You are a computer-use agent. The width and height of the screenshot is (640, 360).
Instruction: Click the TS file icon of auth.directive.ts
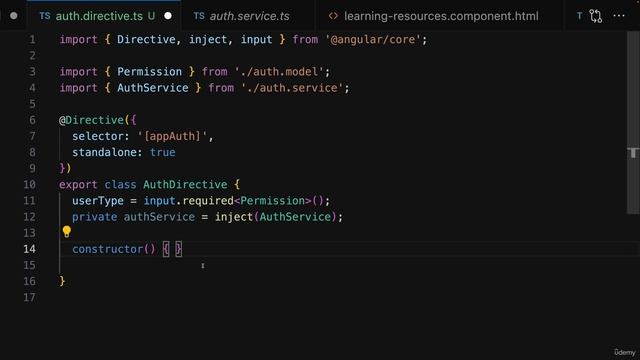coord(44,16)
